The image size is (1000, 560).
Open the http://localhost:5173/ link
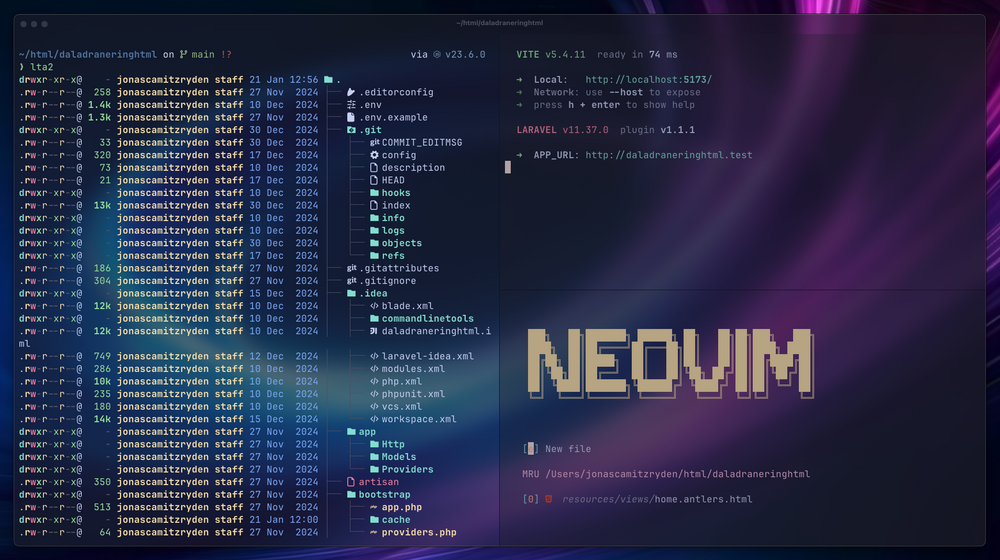(x=648, y=80)
